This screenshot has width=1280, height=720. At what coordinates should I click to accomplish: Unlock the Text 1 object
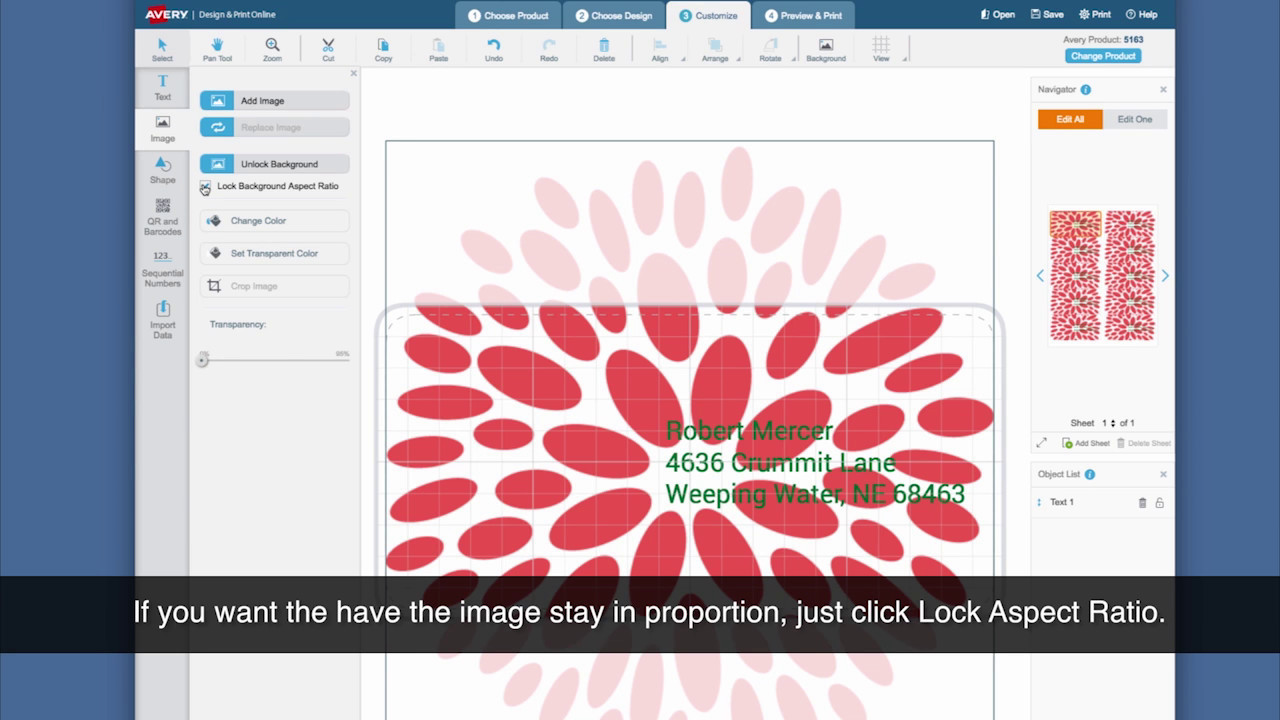(1159, 502)
